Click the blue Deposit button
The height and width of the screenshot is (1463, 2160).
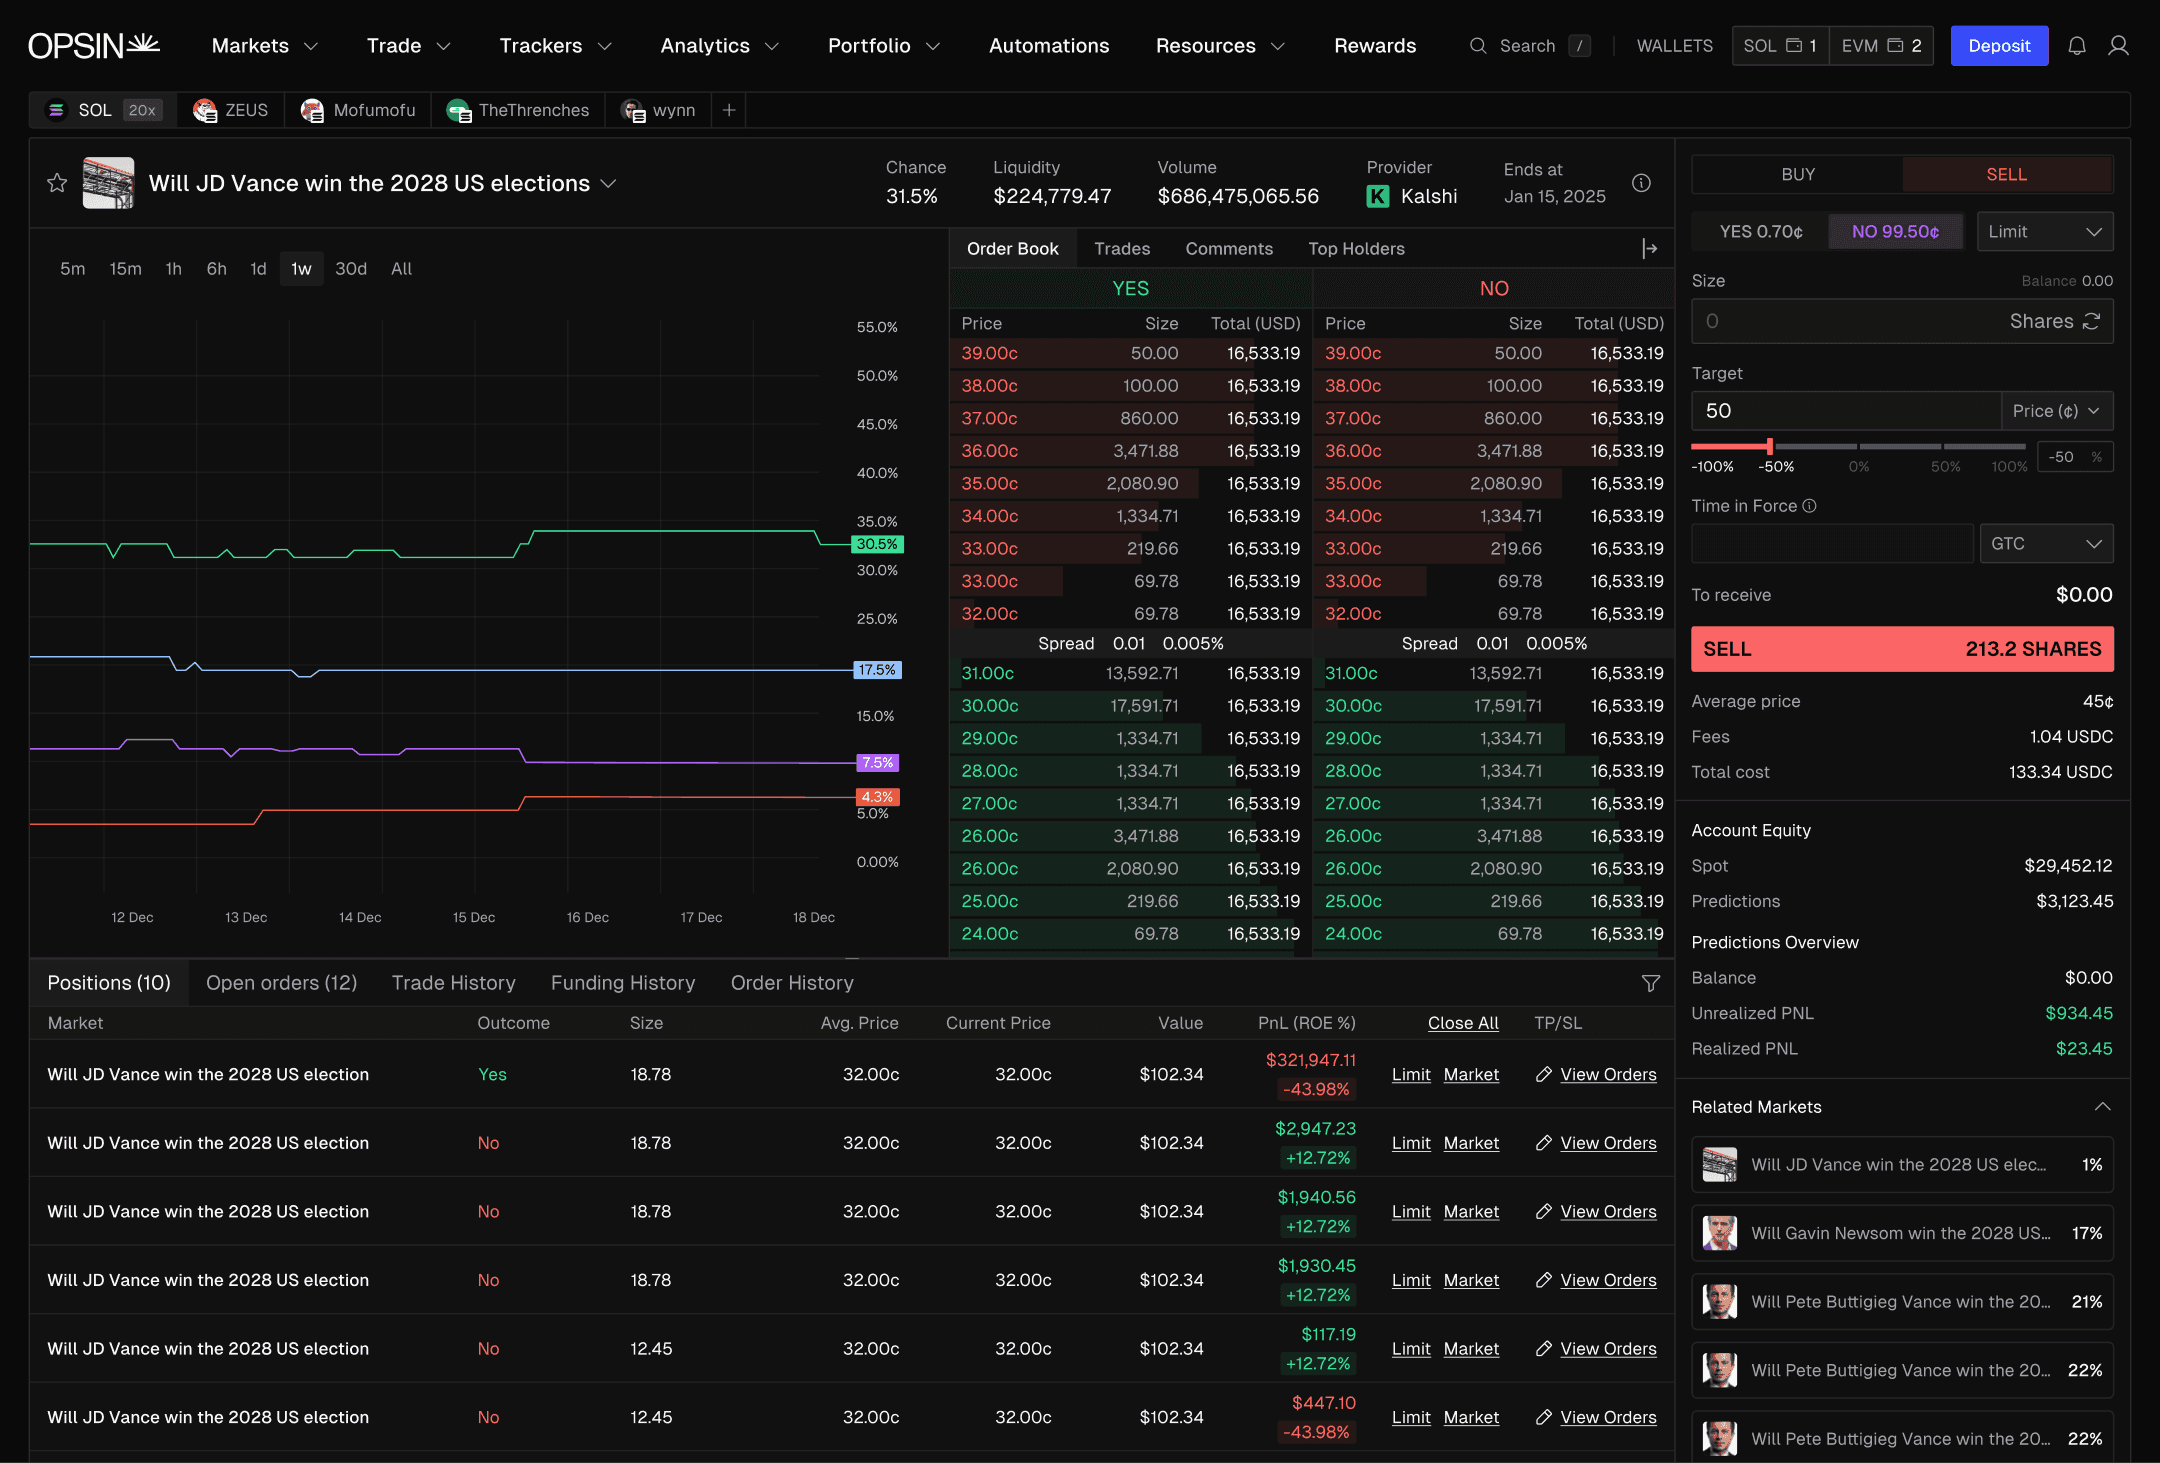click(1998, 46)
